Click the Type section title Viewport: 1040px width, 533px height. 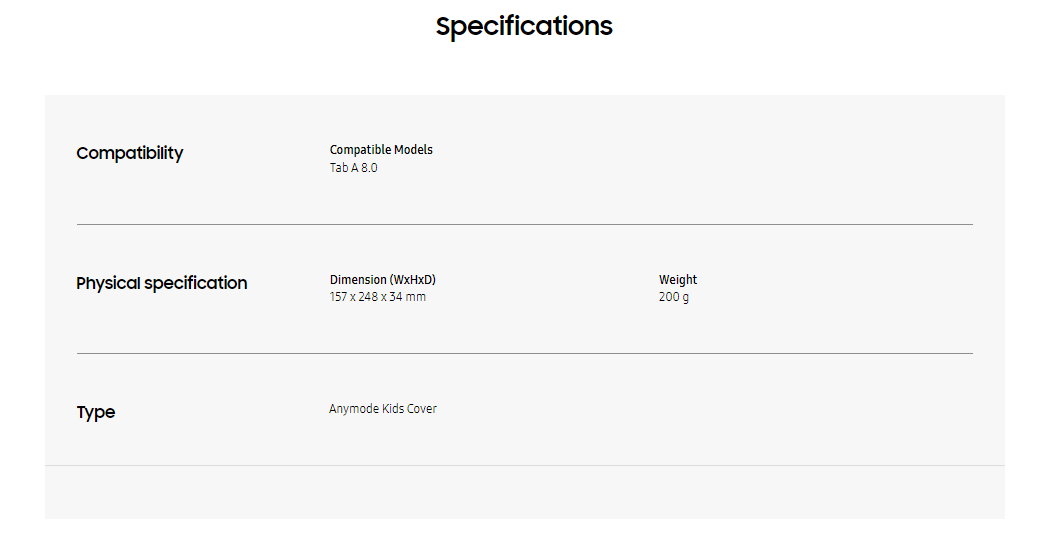pyautogui.click(x=96, y=412)
